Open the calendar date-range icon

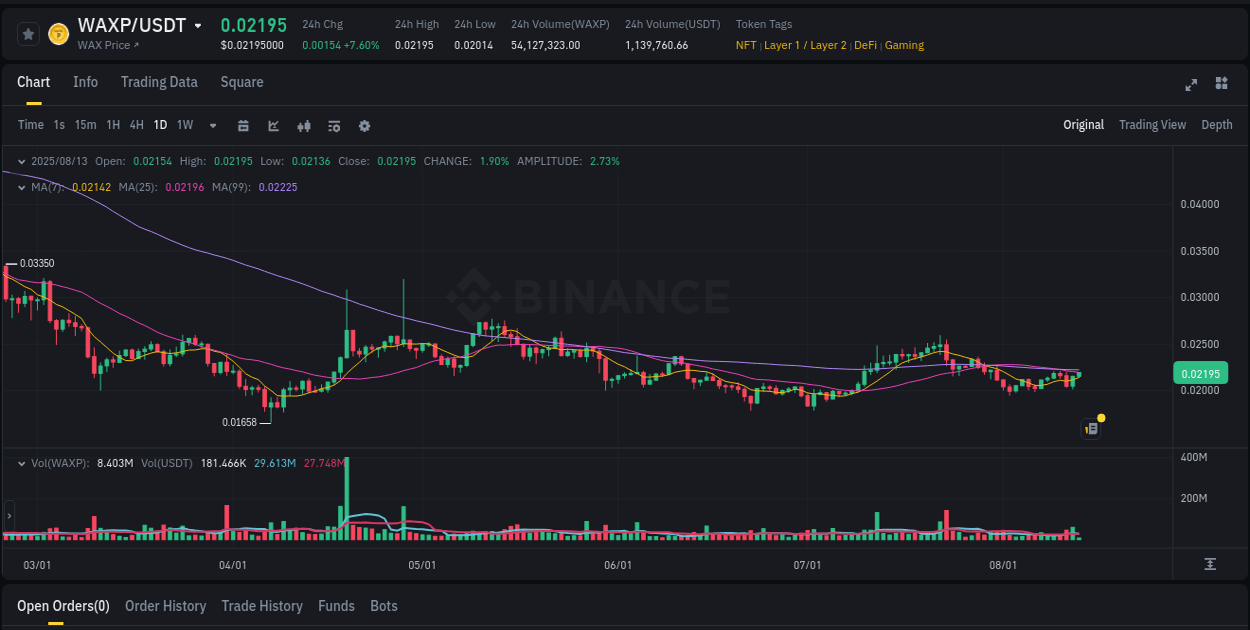click(x=243, y=126)
